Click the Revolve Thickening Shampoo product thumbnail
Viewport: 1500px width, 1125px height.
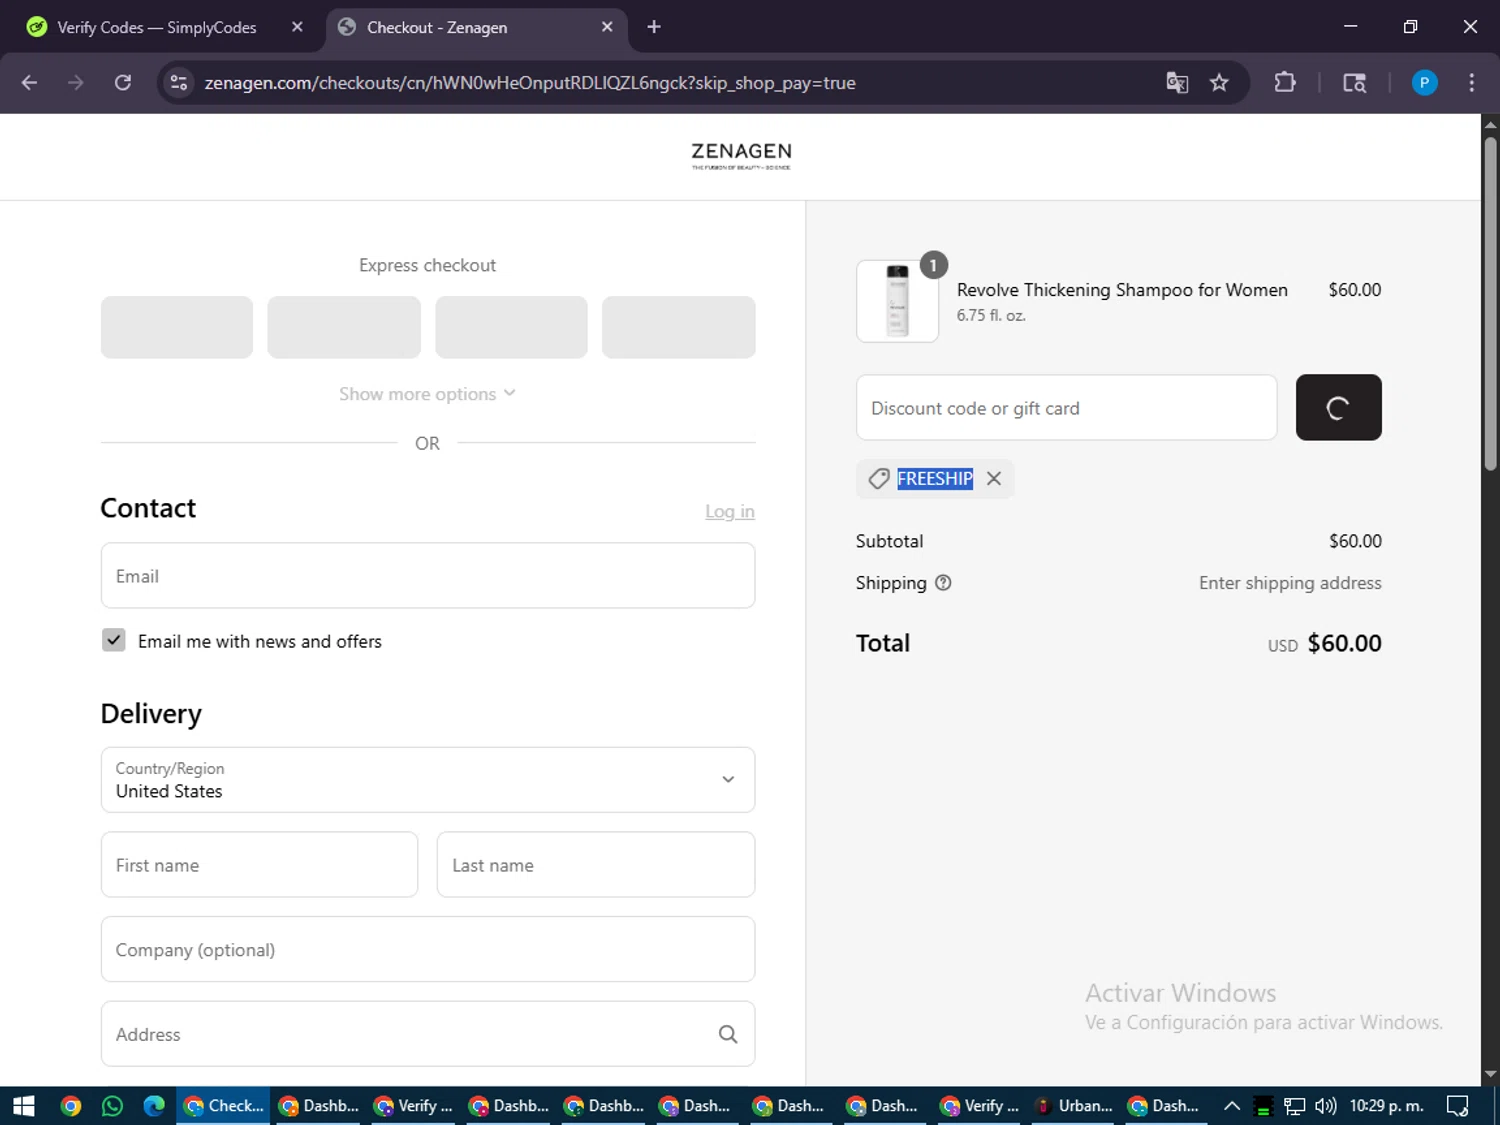tap(897, 301)
